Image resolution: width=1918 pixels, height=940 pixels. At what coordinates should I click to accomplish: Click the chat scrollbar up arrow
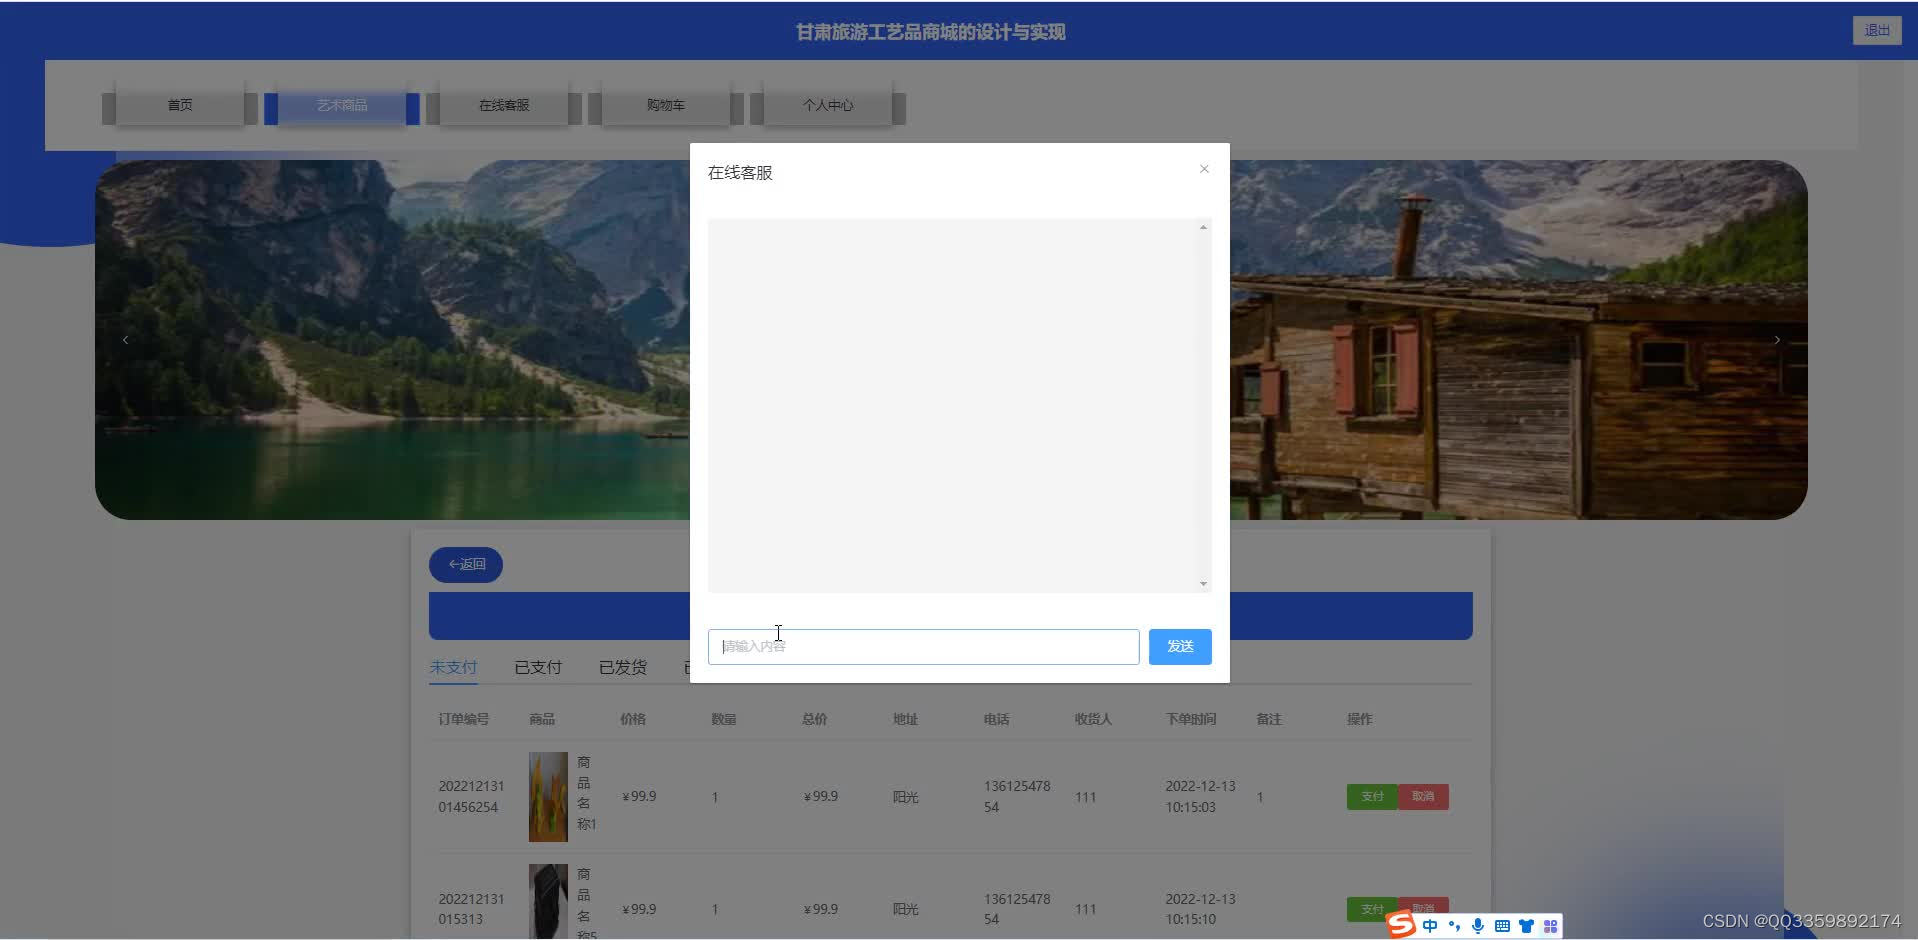pos(1203,228)
